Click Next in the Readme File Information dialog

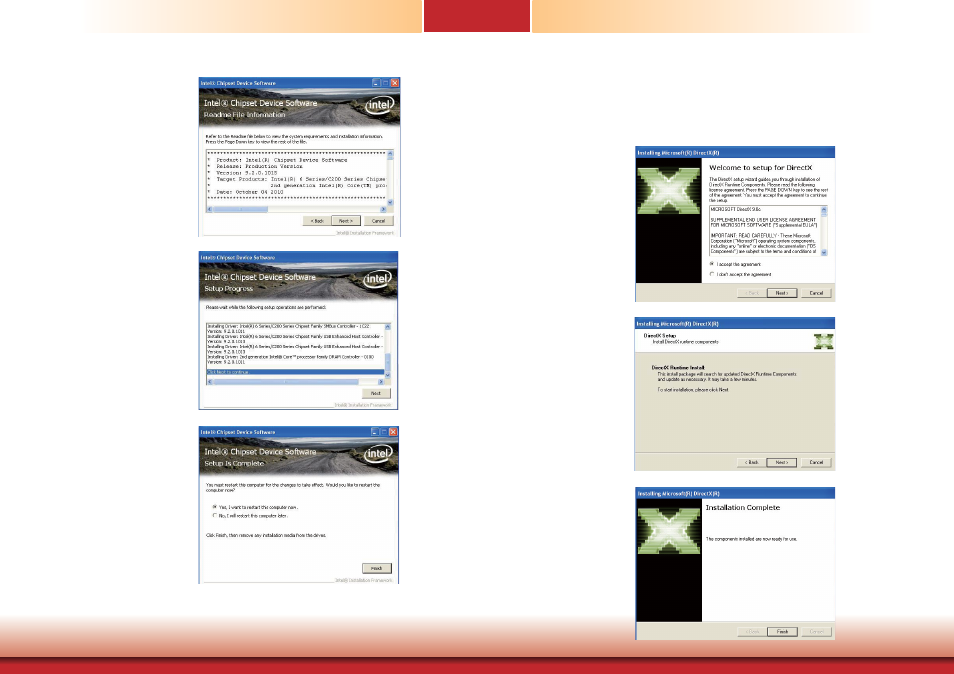click(345, 220)
